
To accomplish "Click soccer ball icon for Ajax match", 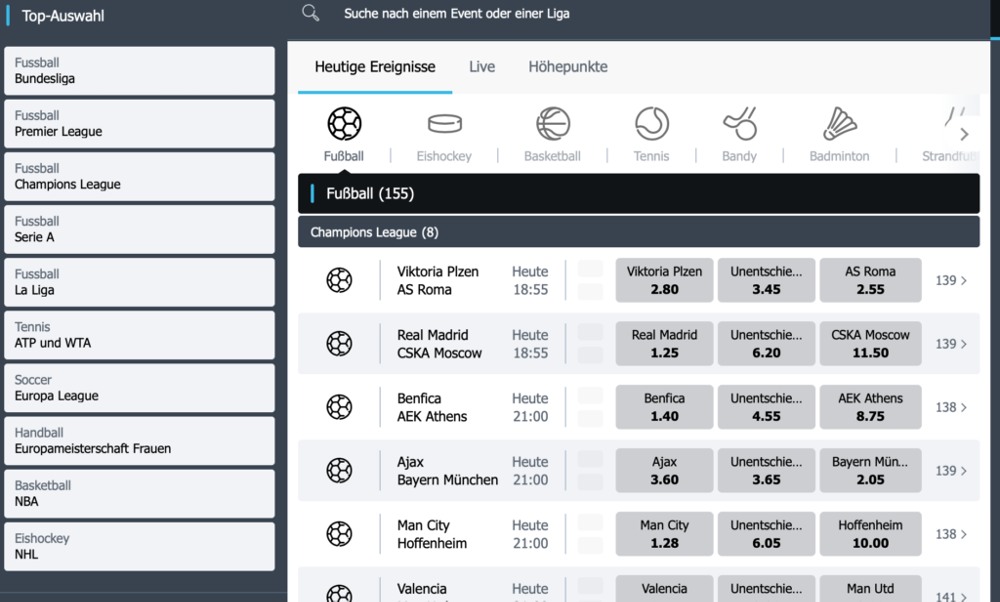I will pyautogui.click(x=339, y=471).
